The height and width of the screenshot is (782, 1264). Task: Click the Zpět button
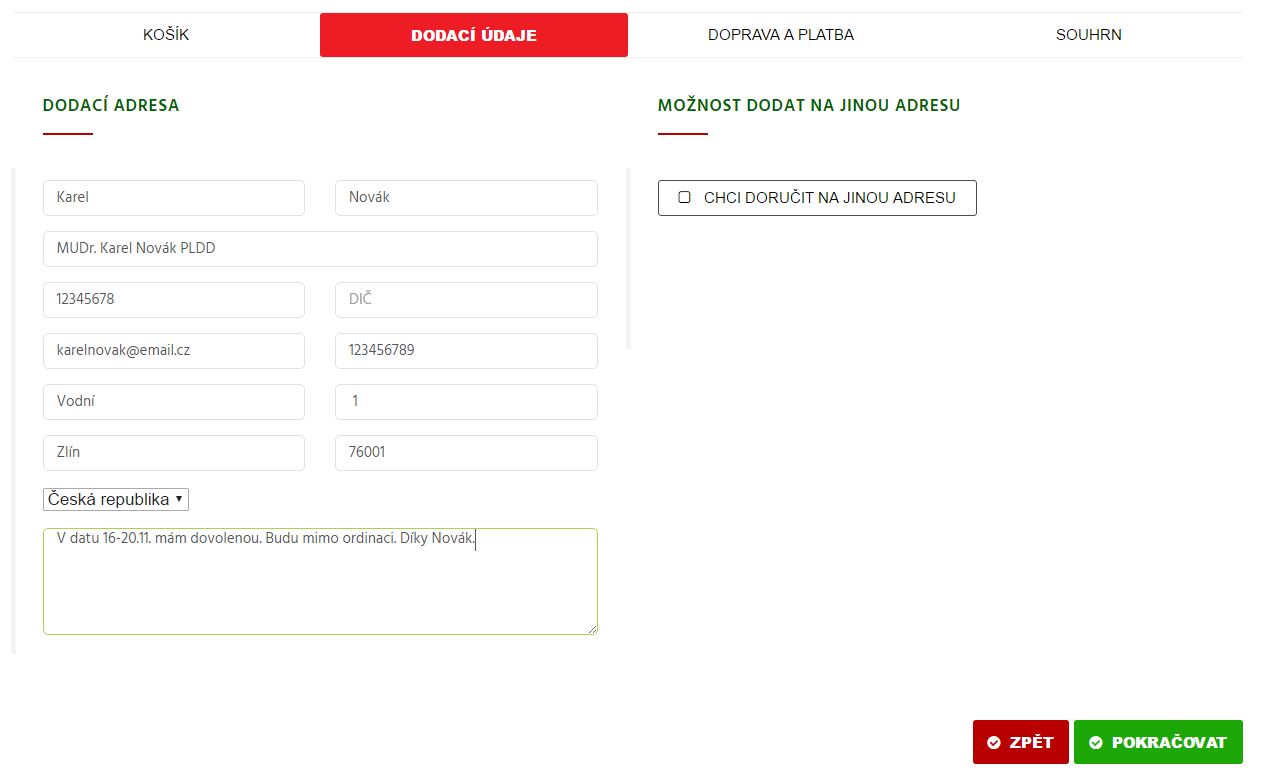coord(1021,742)
